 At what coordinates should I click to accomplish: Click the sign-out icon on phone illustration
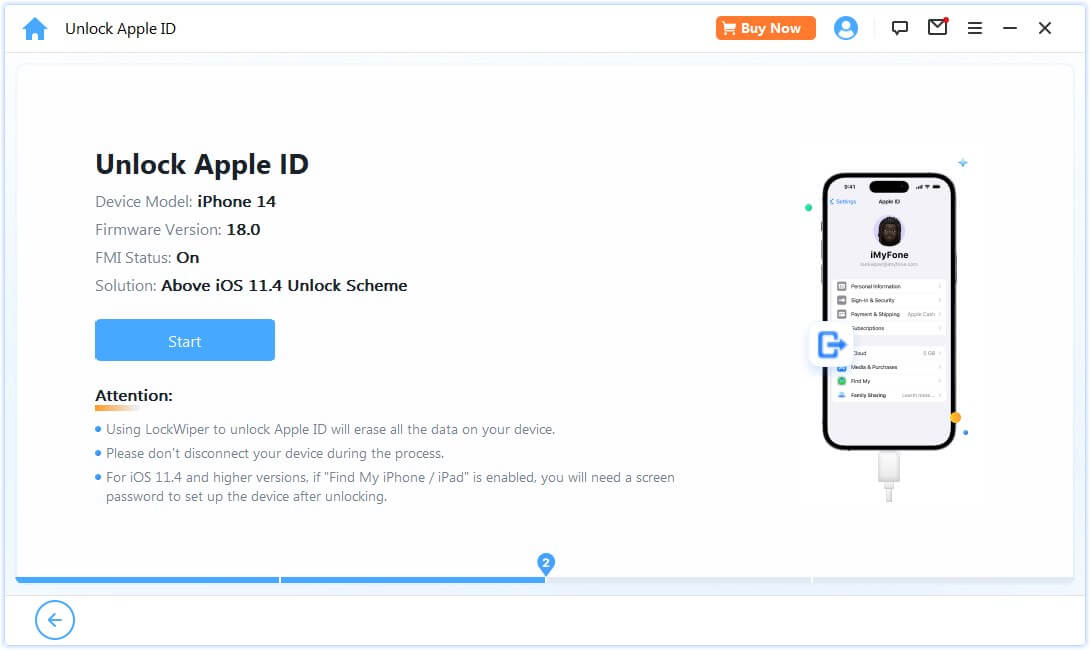tap(831, 344)
